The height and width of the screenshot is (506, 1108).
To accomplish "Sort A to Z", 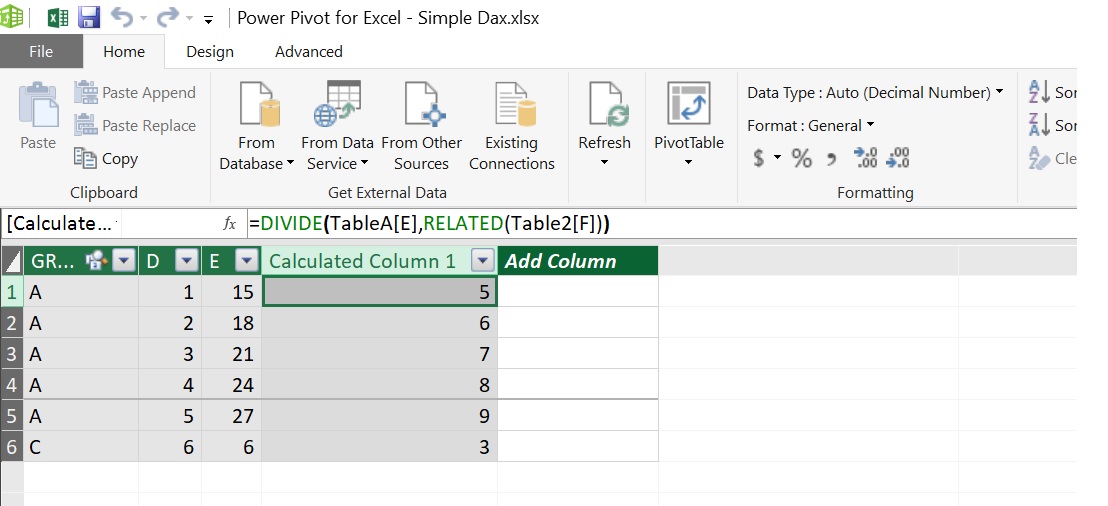I will point(1052,92).
